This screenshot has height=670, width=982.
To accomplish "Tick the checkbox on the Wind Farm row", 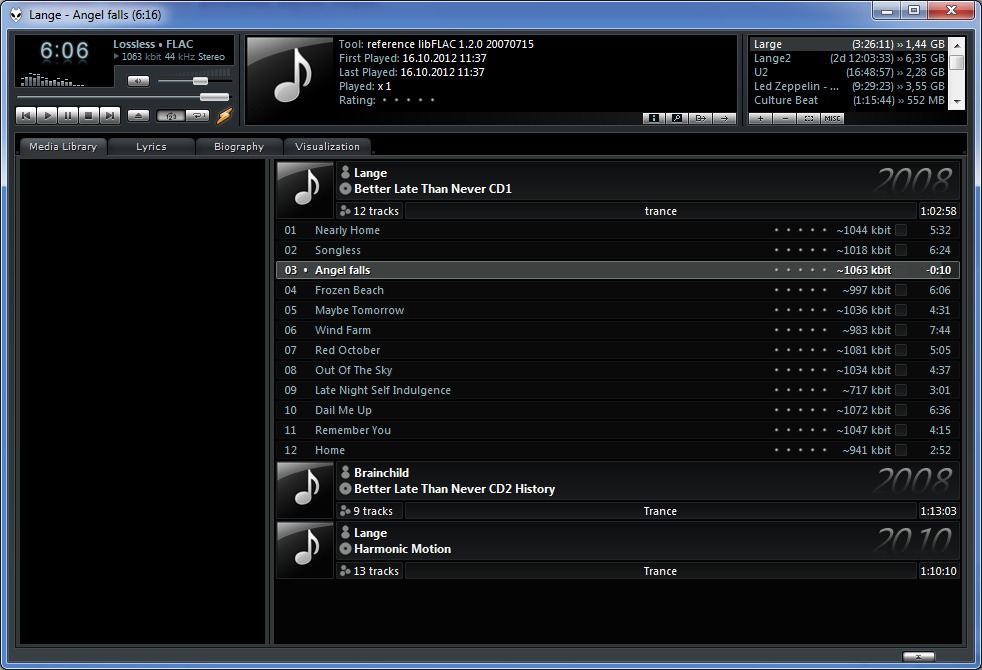I will pos(901,331).
